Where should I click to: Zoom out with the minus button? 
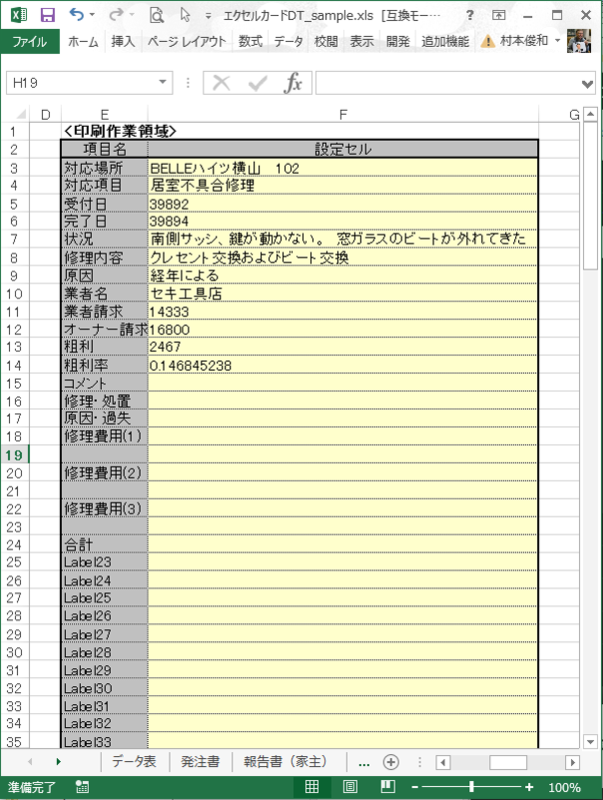[x=415, y=787]
